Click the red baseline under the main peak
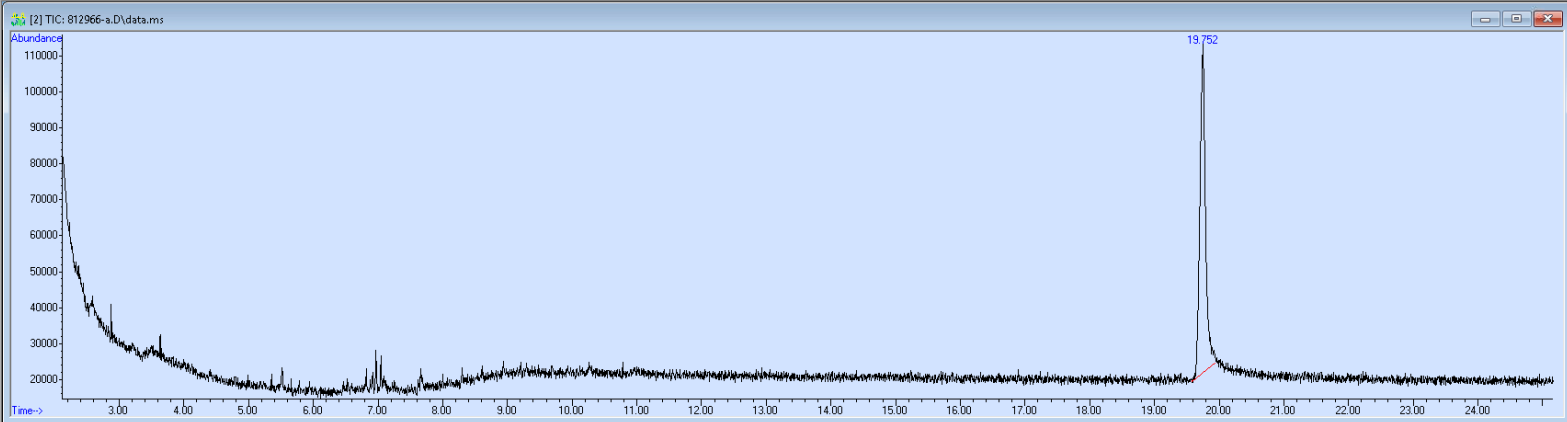 coord(1205,372)
